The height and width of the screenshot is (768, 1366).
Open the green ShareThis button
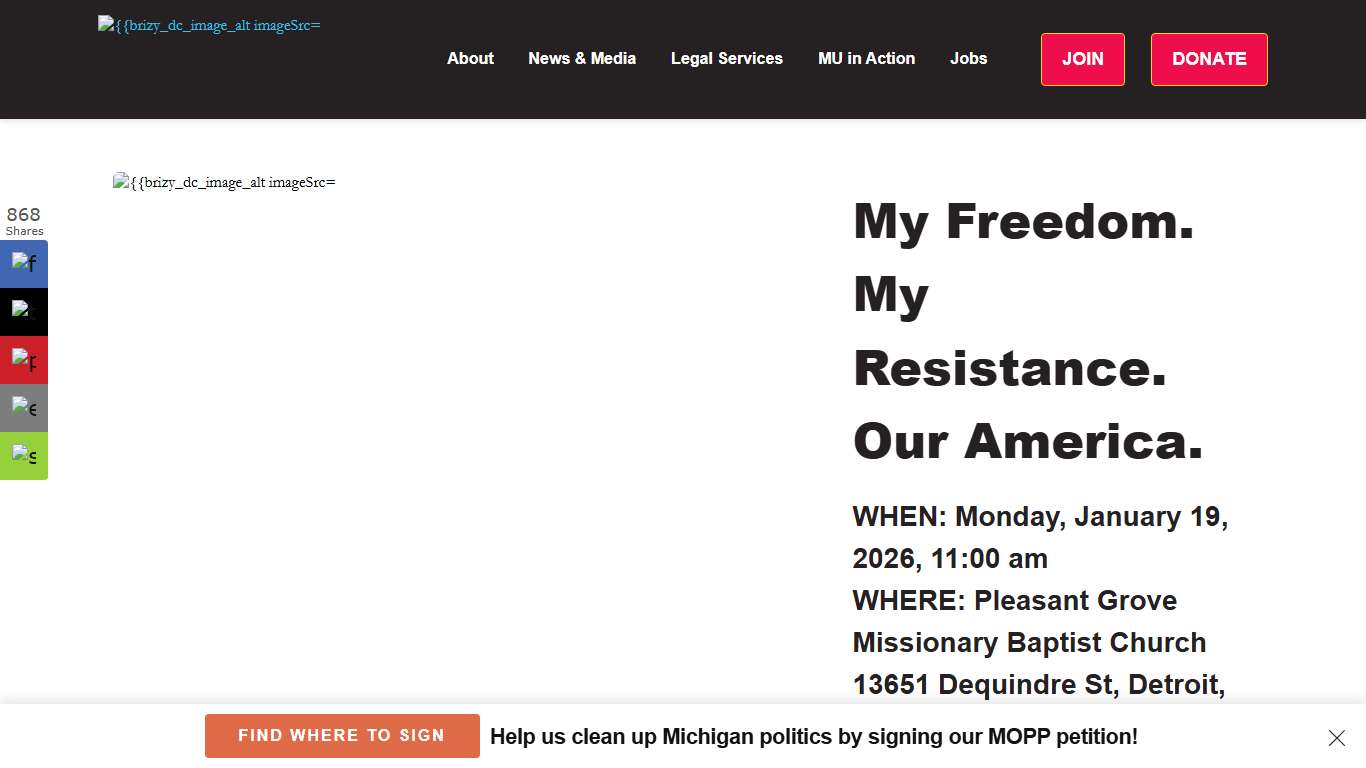[24, 456]
